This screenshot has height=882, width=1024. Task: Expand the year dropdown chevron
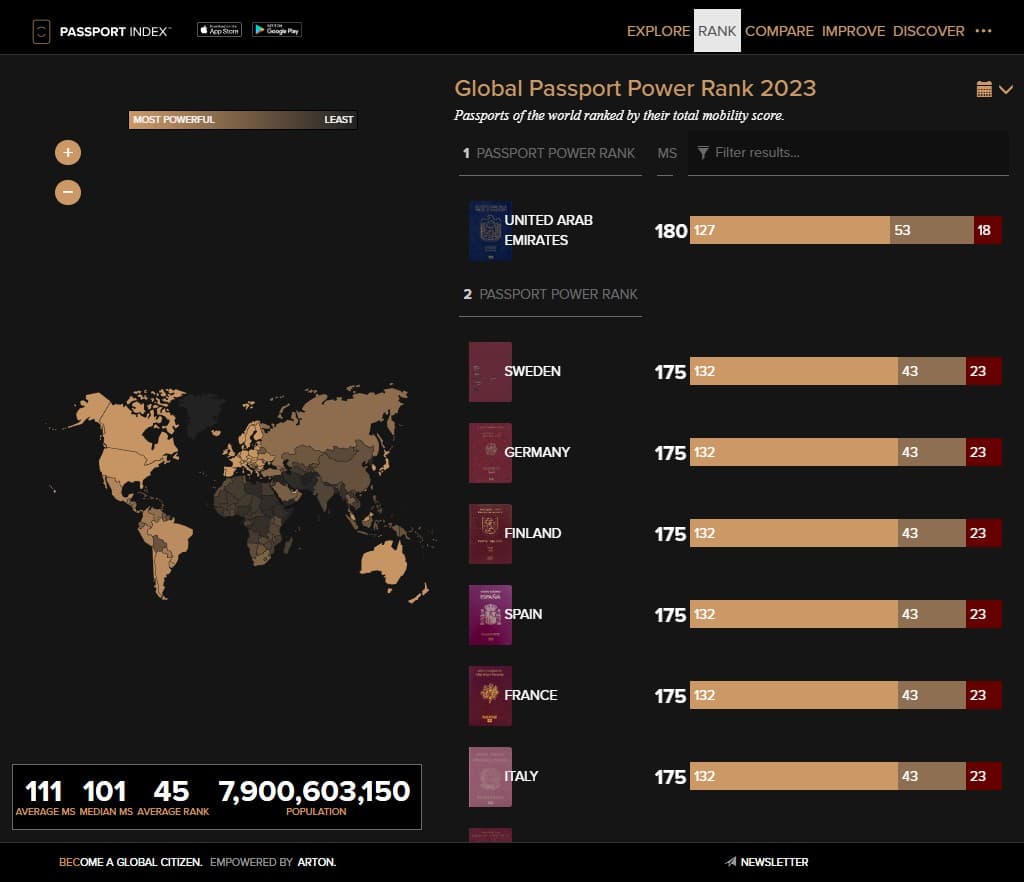click(x=1006, y=90)
